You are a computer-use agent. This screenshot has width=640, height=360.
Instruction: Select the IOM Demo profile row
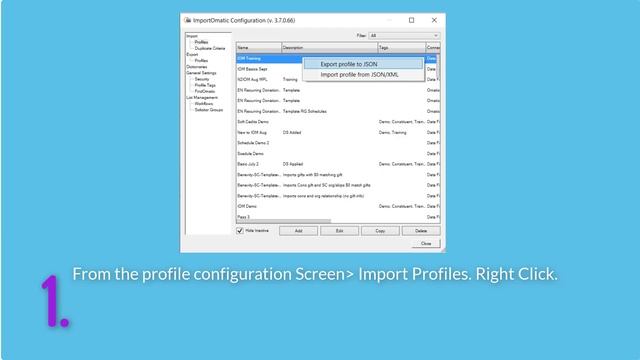[337, 206]
